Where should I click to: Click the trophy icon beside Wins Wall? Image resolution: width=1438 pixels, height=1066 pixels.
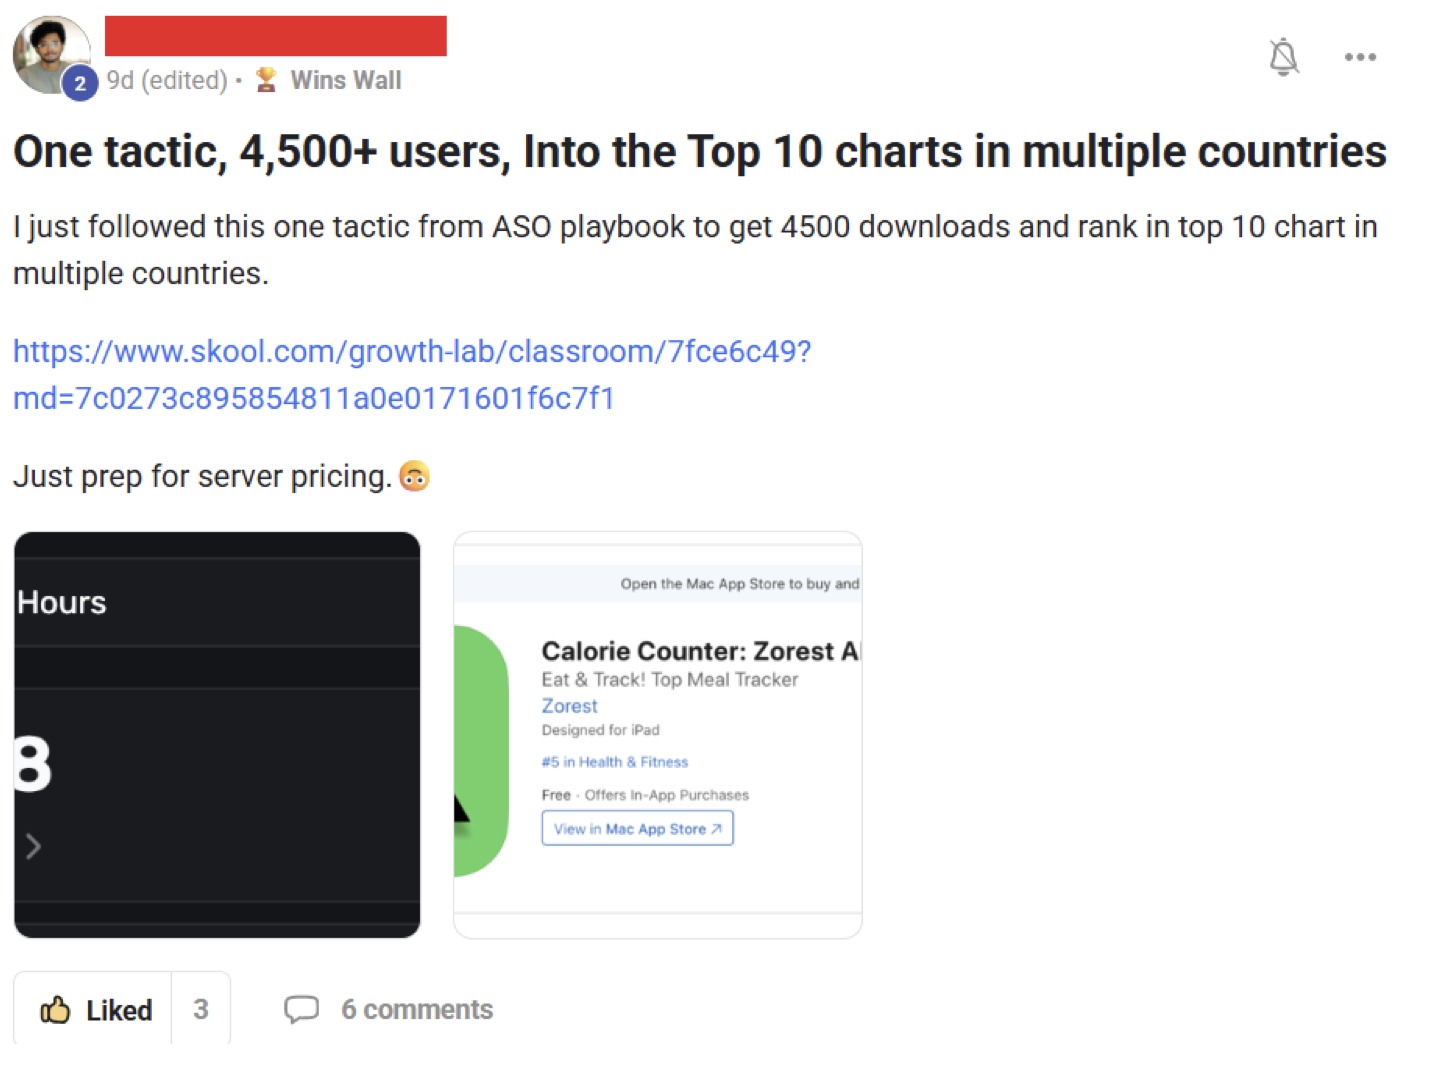tap(266, 80)
